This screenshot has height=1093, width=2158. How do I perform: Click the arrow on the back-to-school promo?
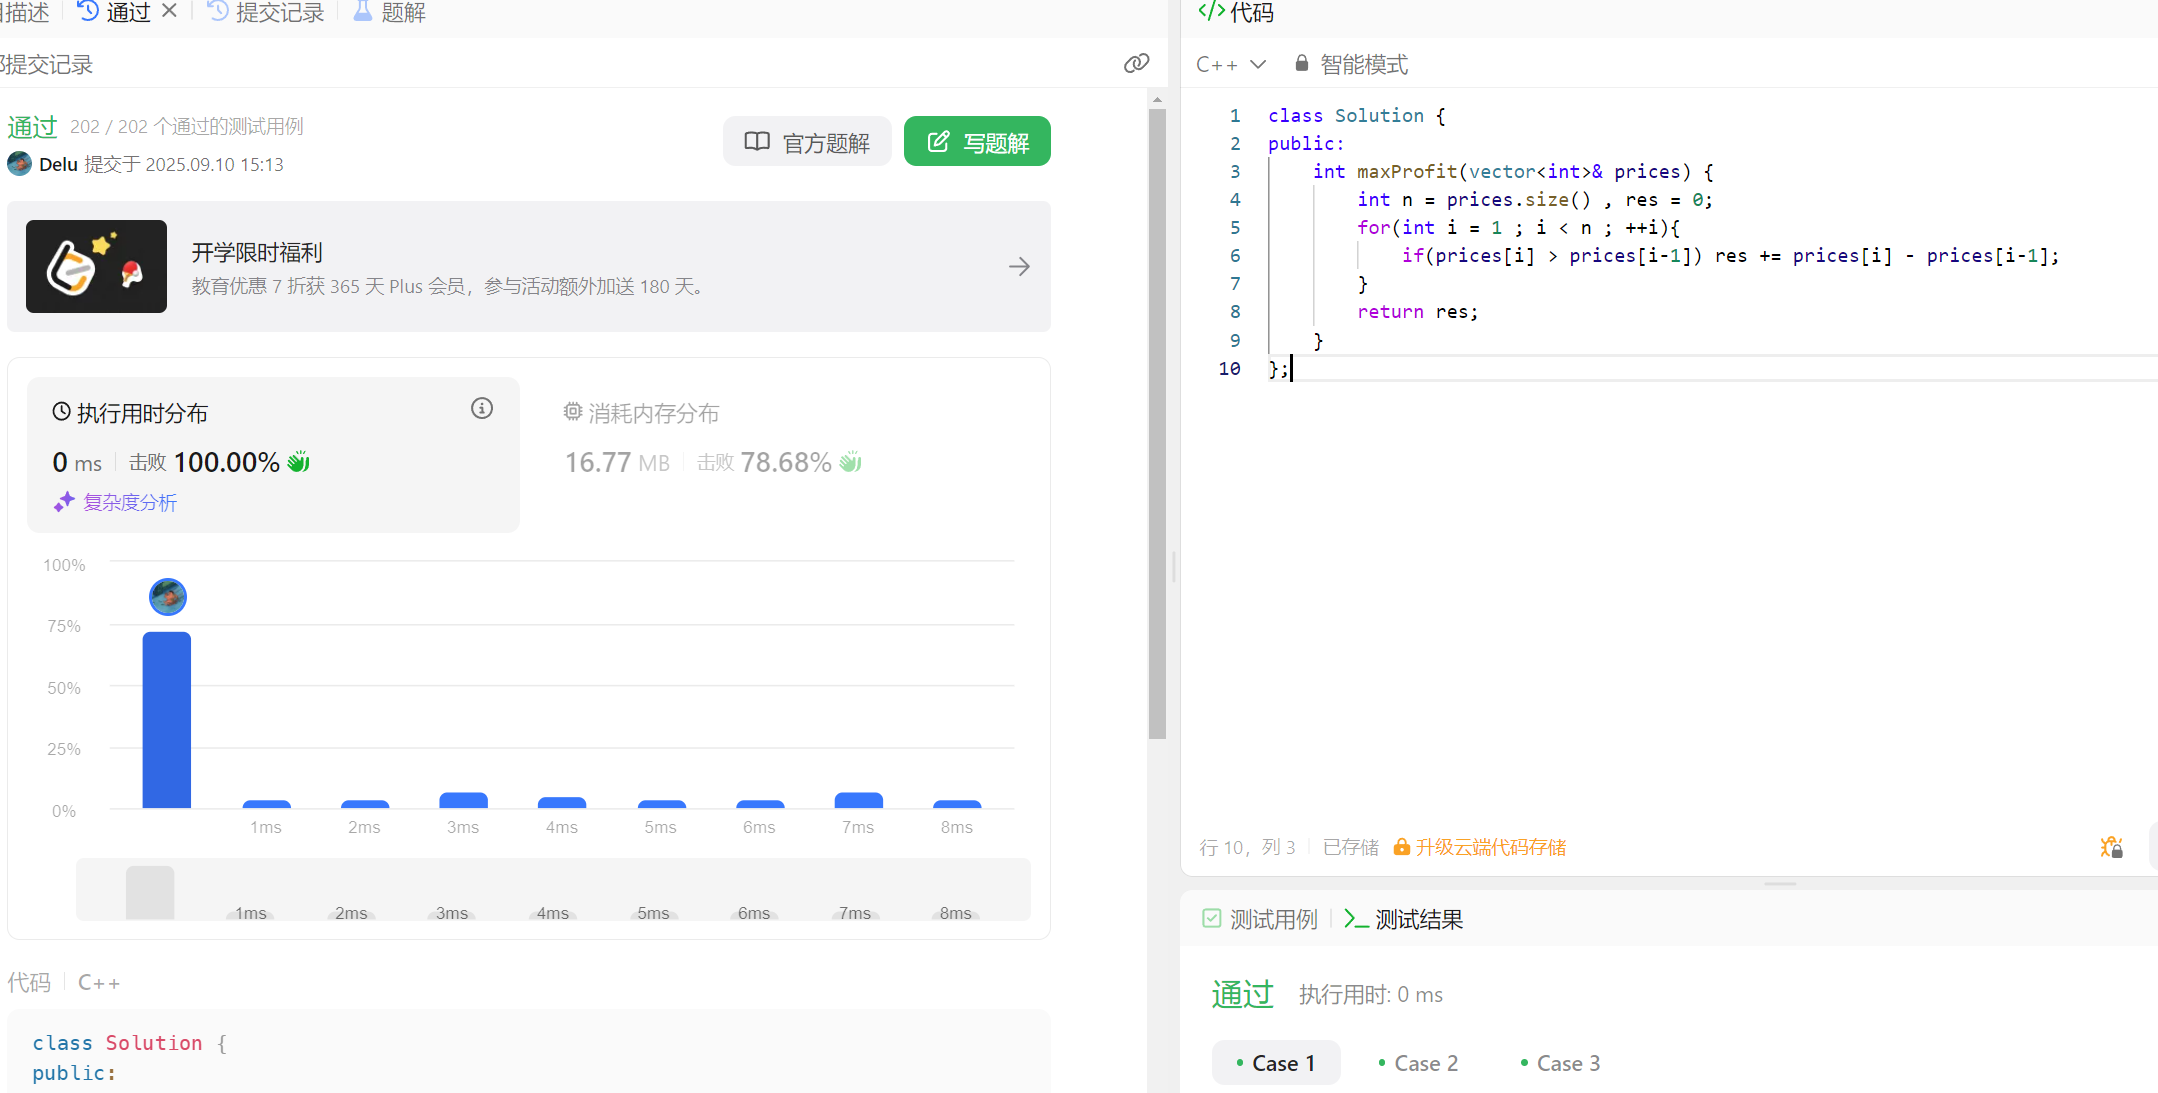pos(1019,266)
